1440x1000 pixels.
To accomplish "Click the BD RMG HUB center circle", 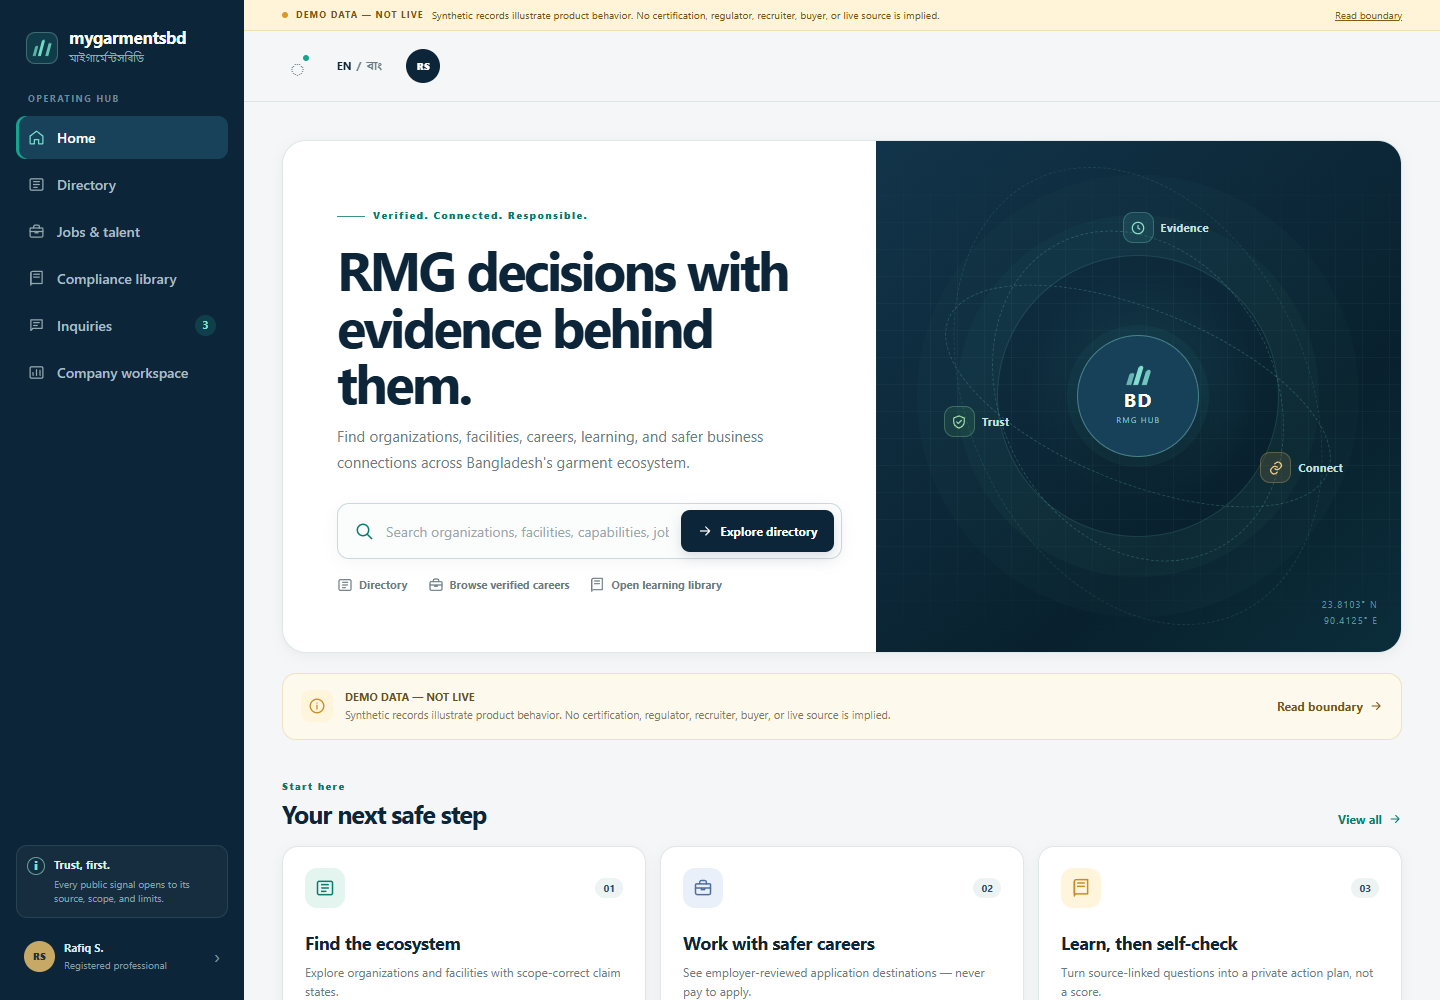I will tap(1138, 396).
